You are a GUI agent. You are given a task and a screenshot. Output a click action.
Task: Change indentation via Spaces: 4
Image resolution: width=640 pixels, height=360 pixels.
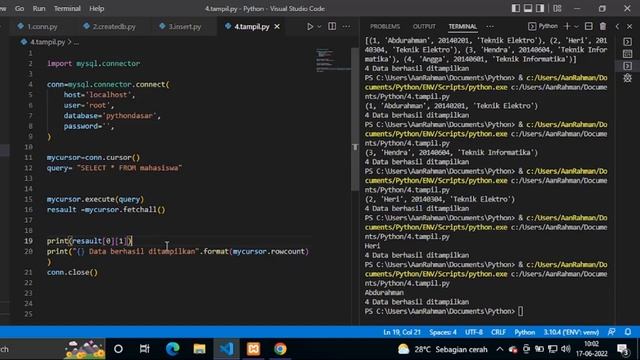[x=443, y=332]
